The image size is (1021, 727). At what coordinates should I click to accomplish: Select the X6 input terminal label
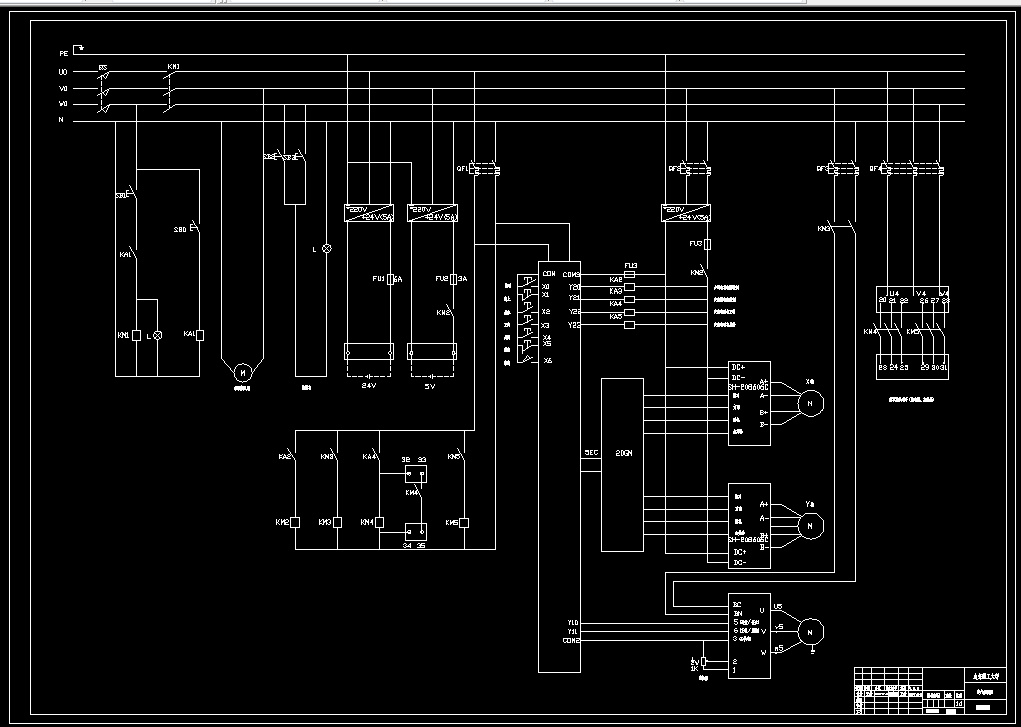point(548,361)
